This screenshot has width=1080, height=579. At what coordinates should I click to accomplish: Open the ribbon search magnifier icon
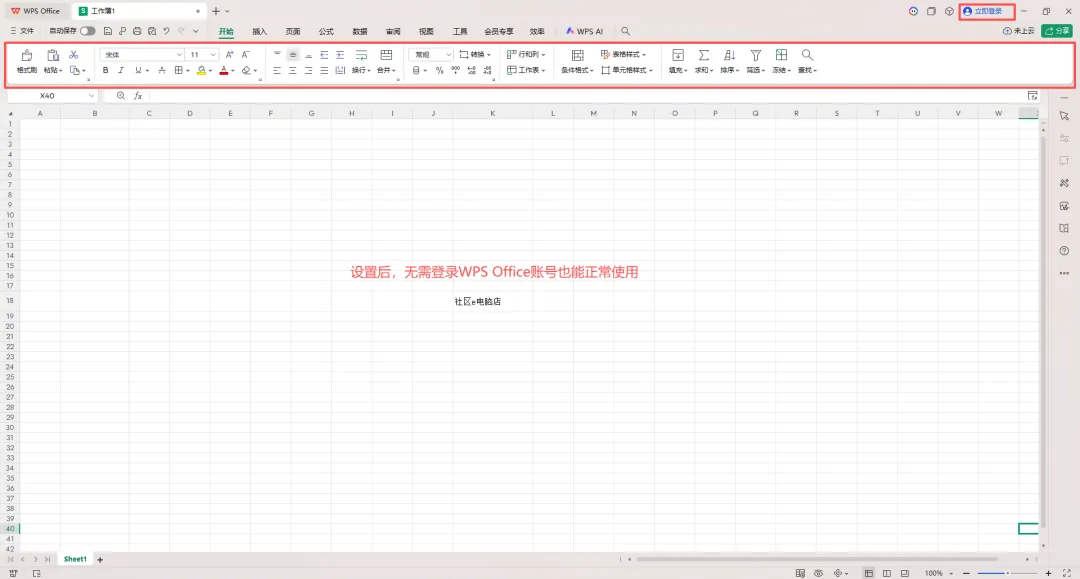pyautogui.click(x=625, y=31)
